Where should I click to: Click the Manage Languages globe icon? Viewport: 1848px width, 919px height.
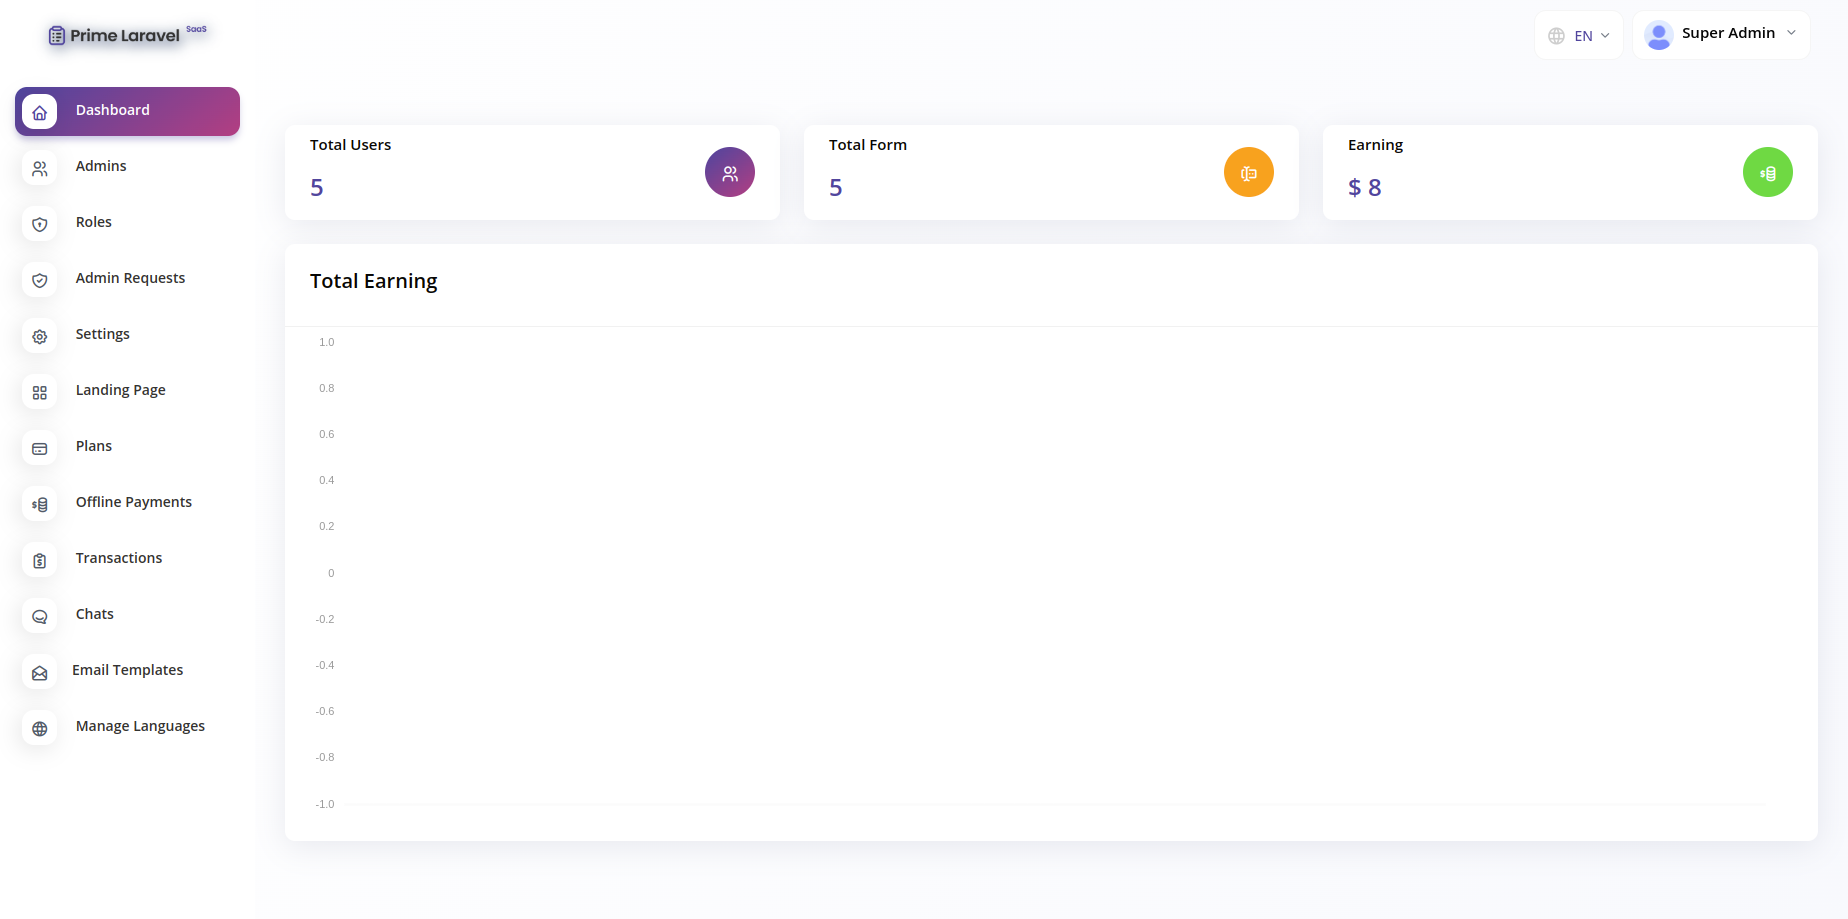coord(39,729)
